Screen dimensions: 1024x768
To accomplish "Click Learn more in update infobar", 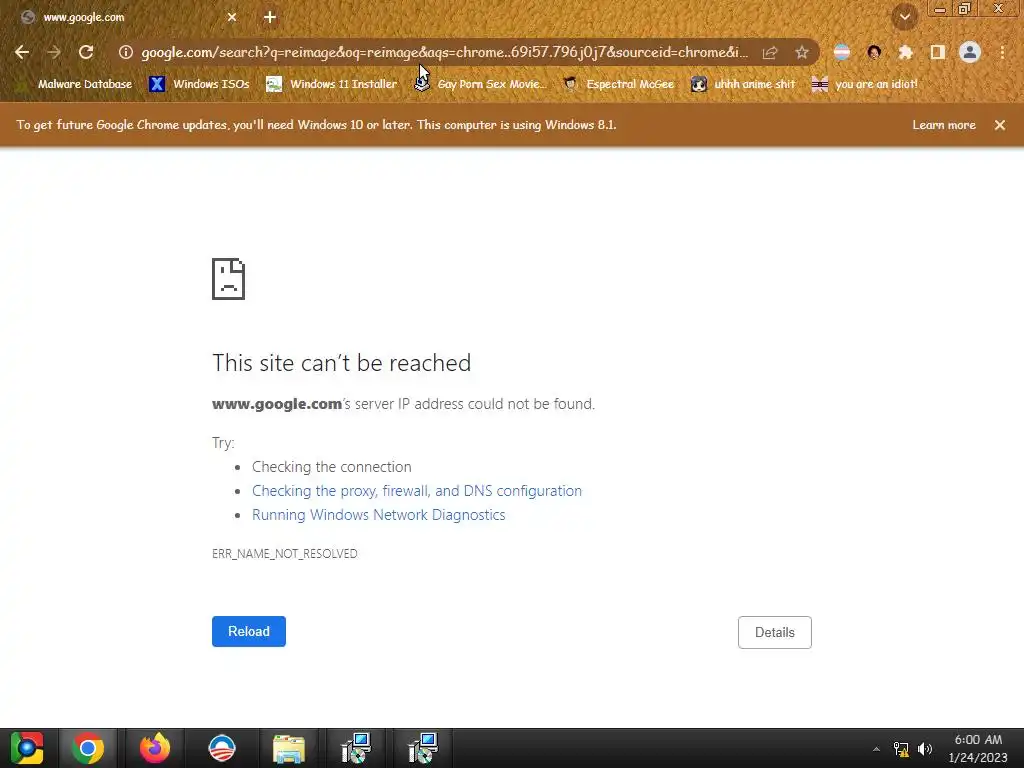I will (944, 125).
